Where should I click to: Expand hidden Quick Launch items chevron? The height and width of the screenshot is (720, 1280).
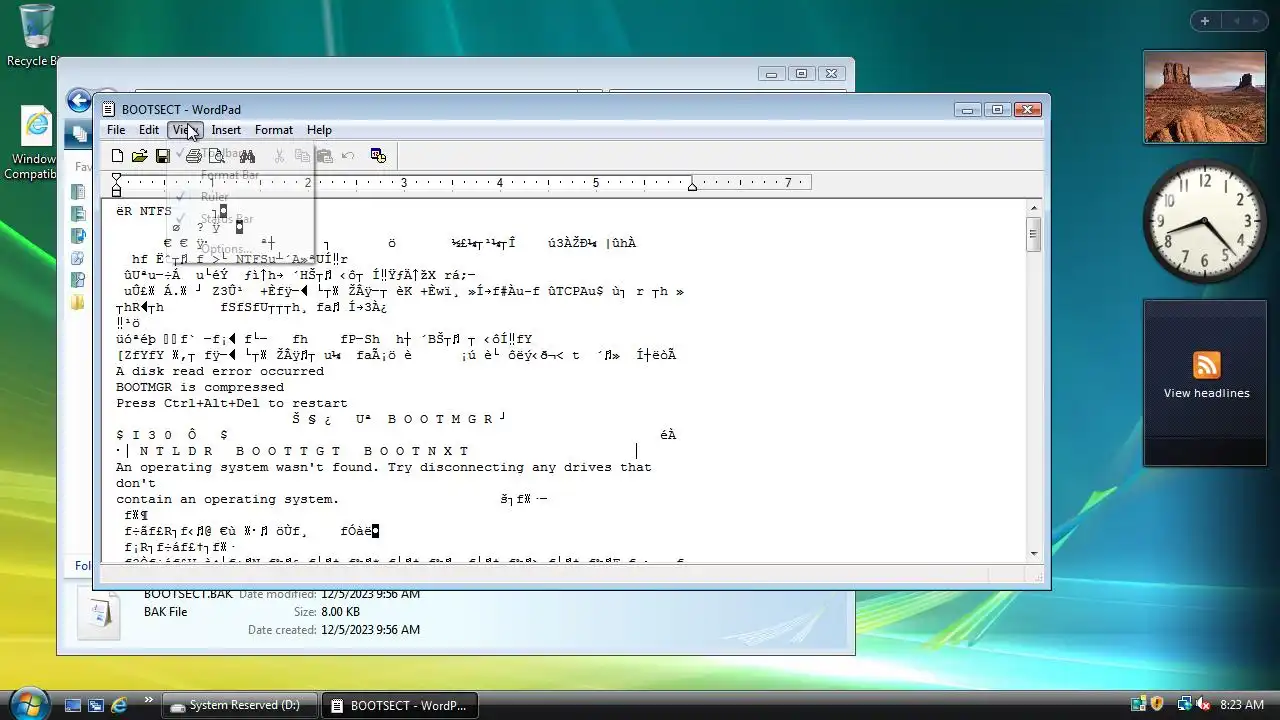(149, 700)
